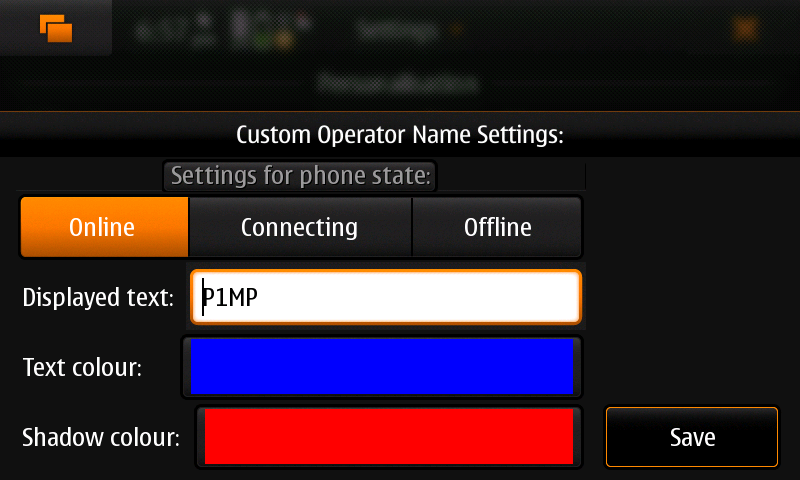Open the task switcher icon
Screen dimensions: 800x480
[56, 28]
